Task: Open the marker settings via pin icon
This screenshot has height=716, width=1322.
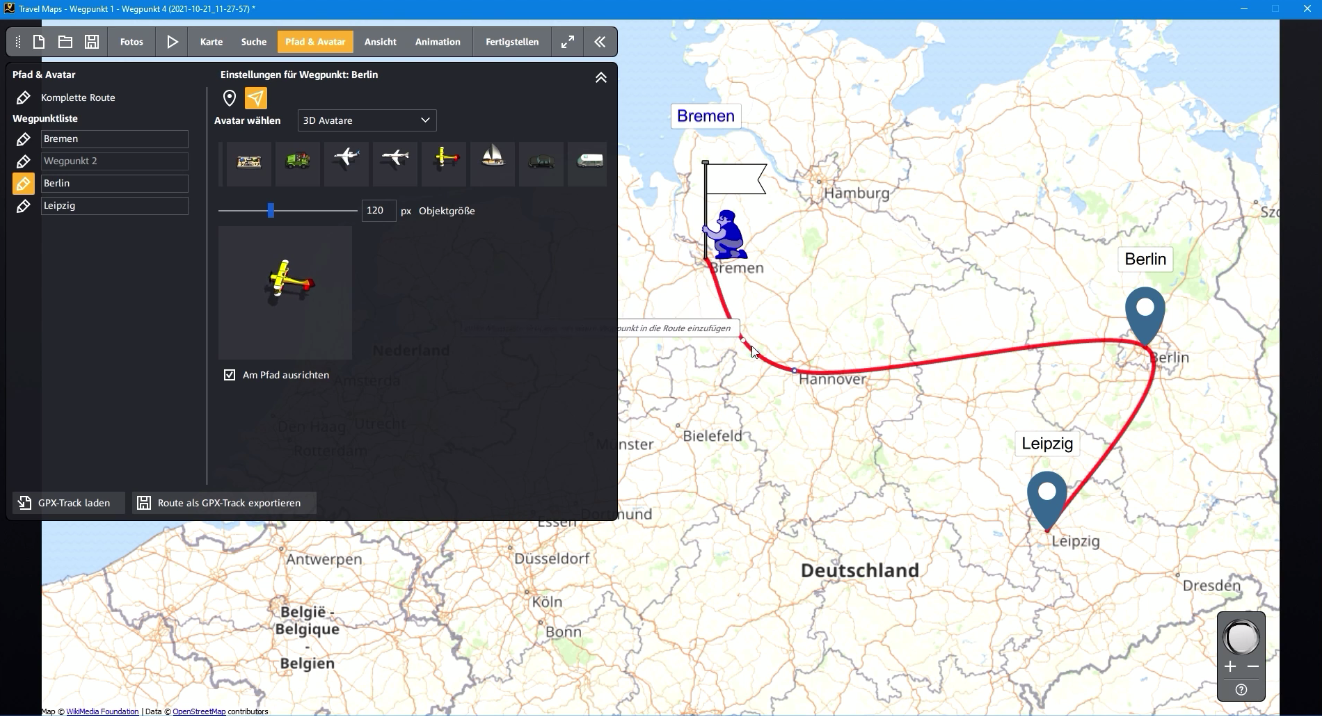Action: click(x=230, y=98)
